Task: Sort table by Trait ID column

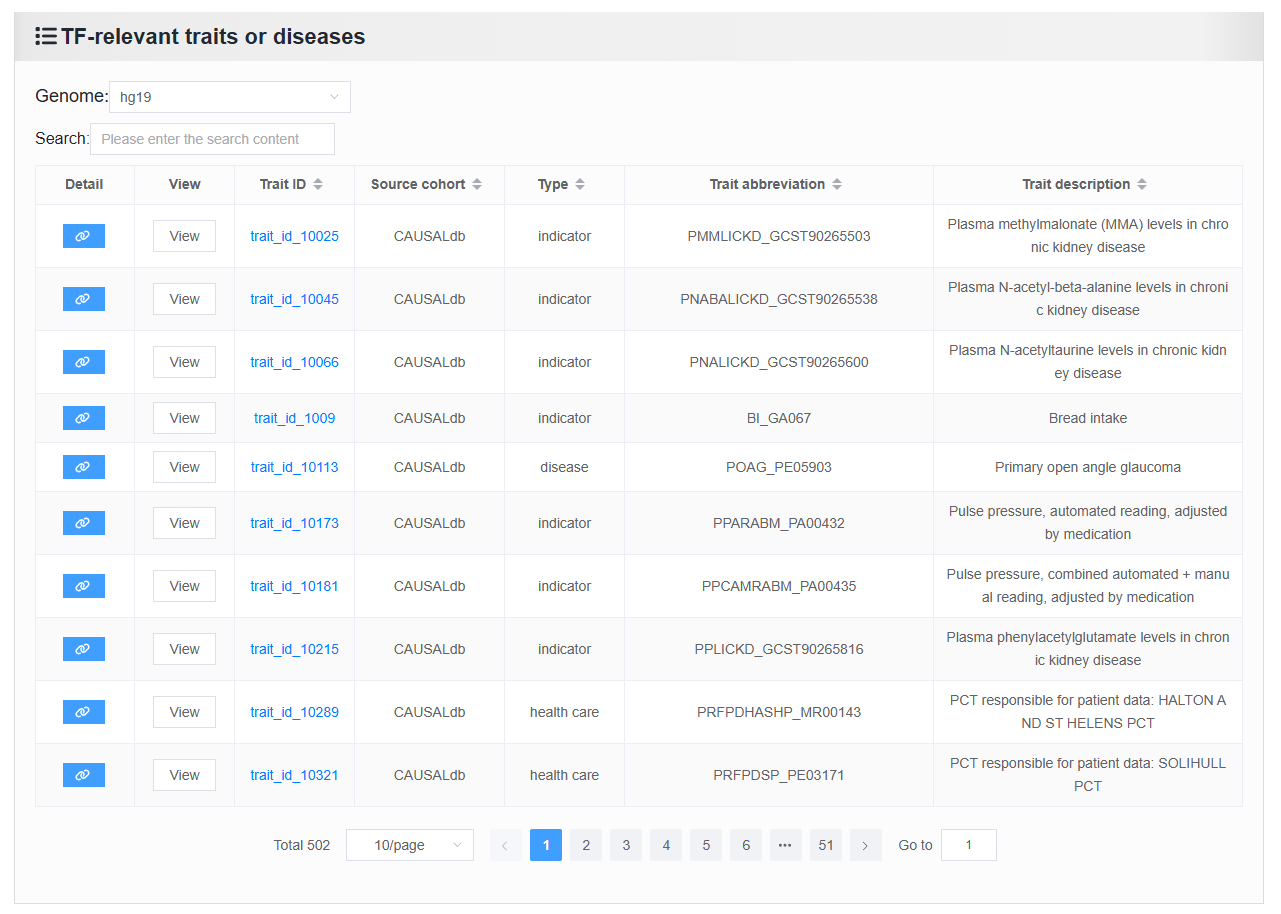Action: point(318,184)
